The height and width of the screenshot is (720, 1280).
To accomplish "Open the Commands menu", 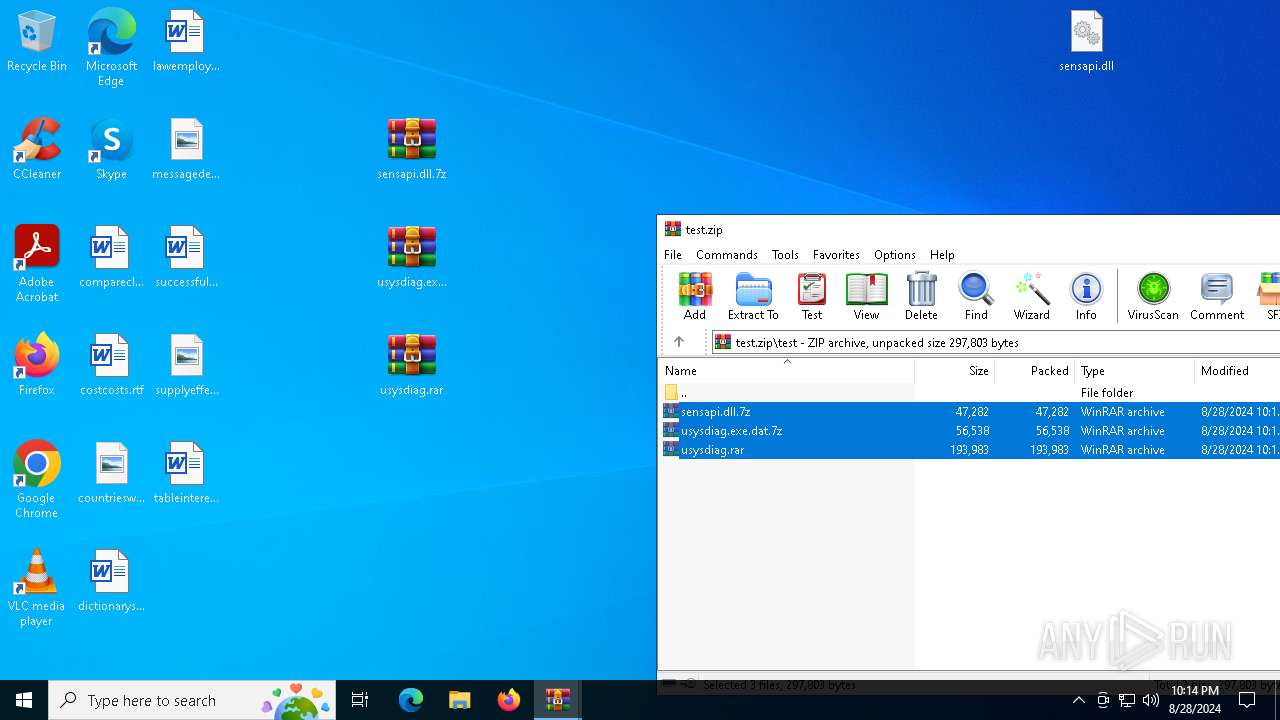I will (x=727, y=255).
